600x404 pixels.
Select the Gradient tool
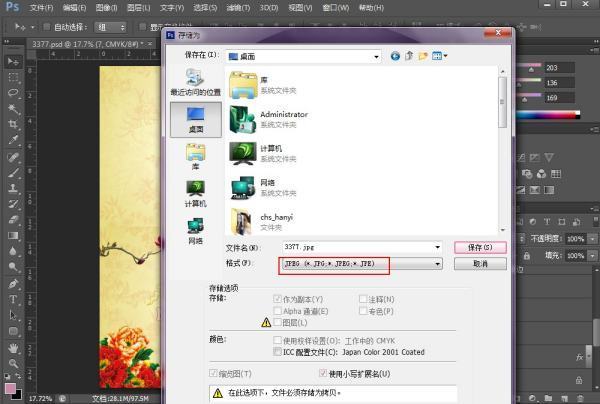coord(13,235)
